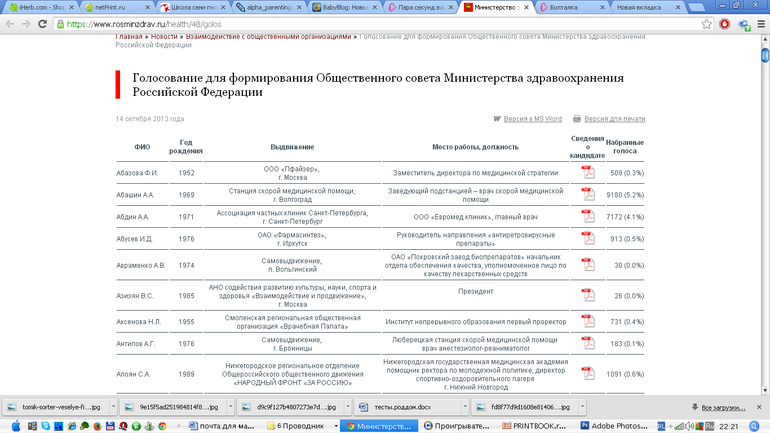Expand options for fd8f77d9d1608e81406 download

click(x=582, y=407)
